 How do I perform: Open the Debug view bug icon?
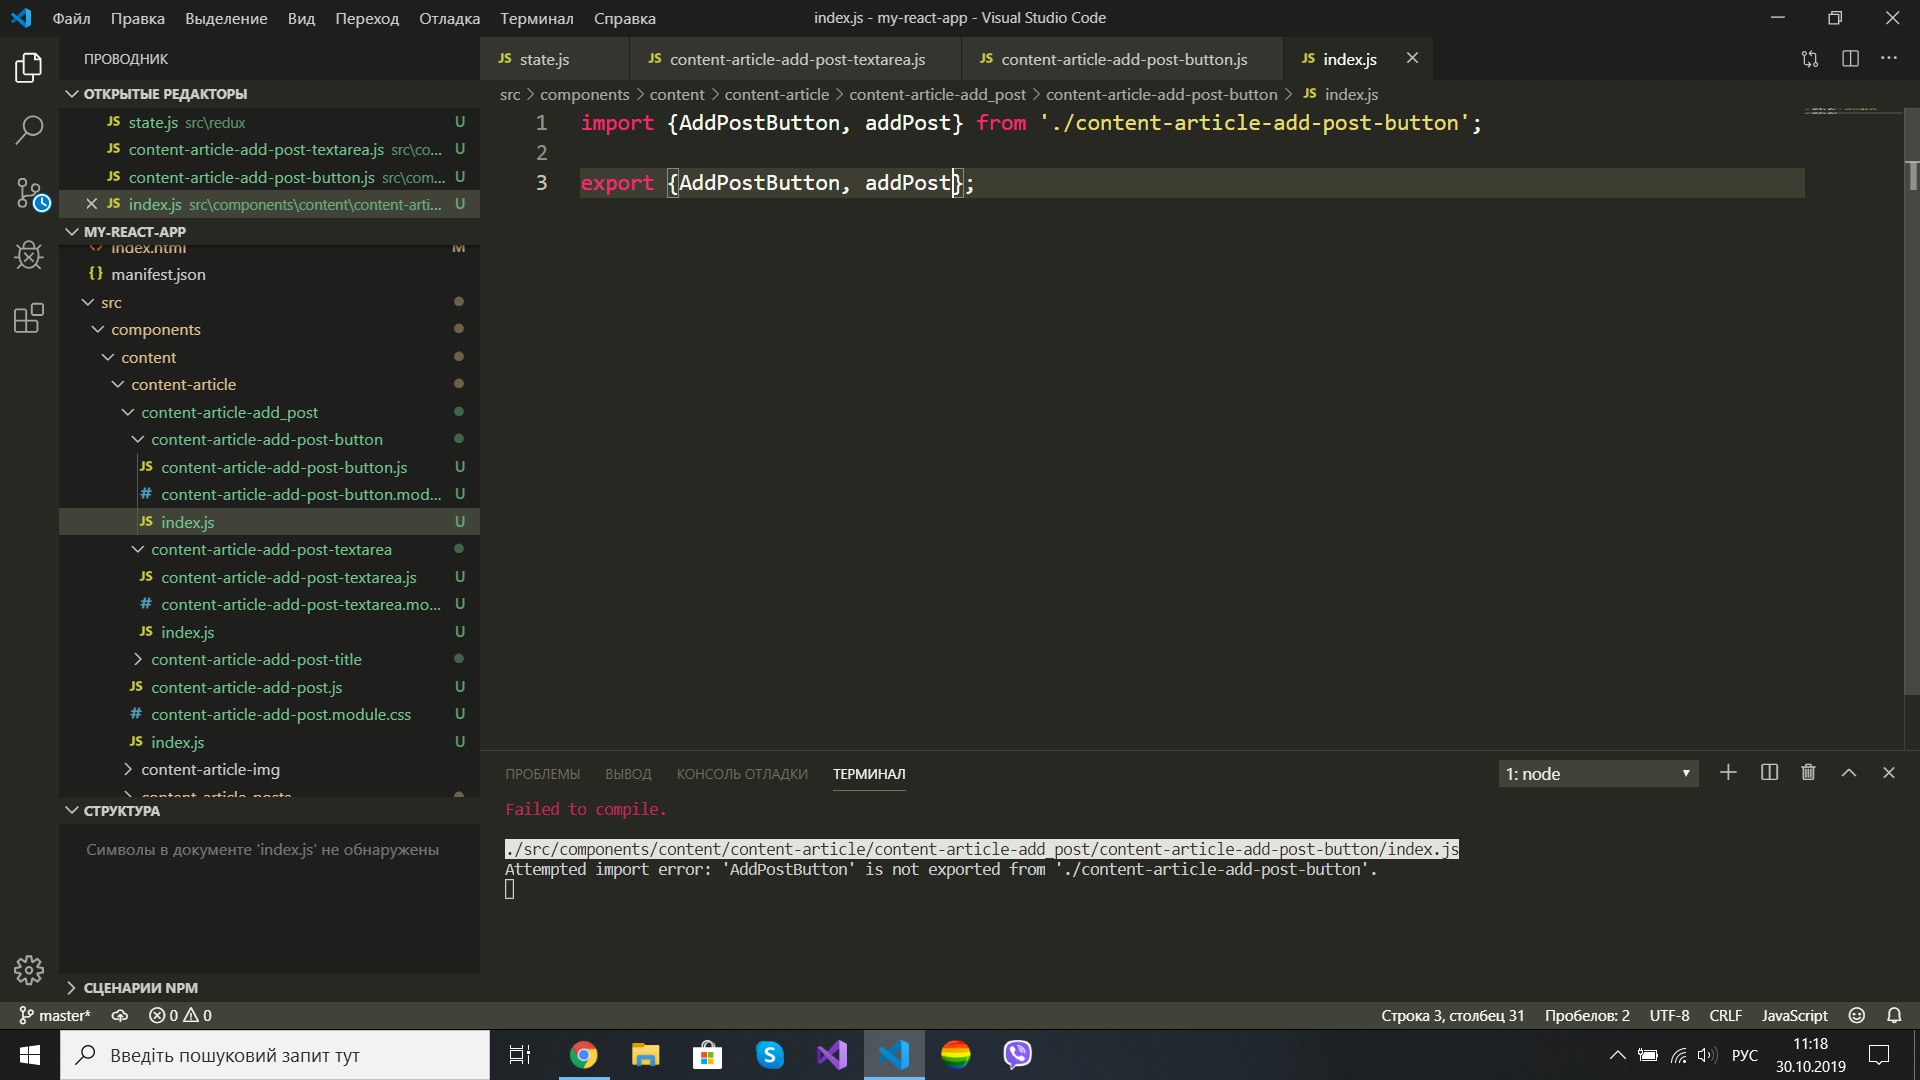pos(29,256)
